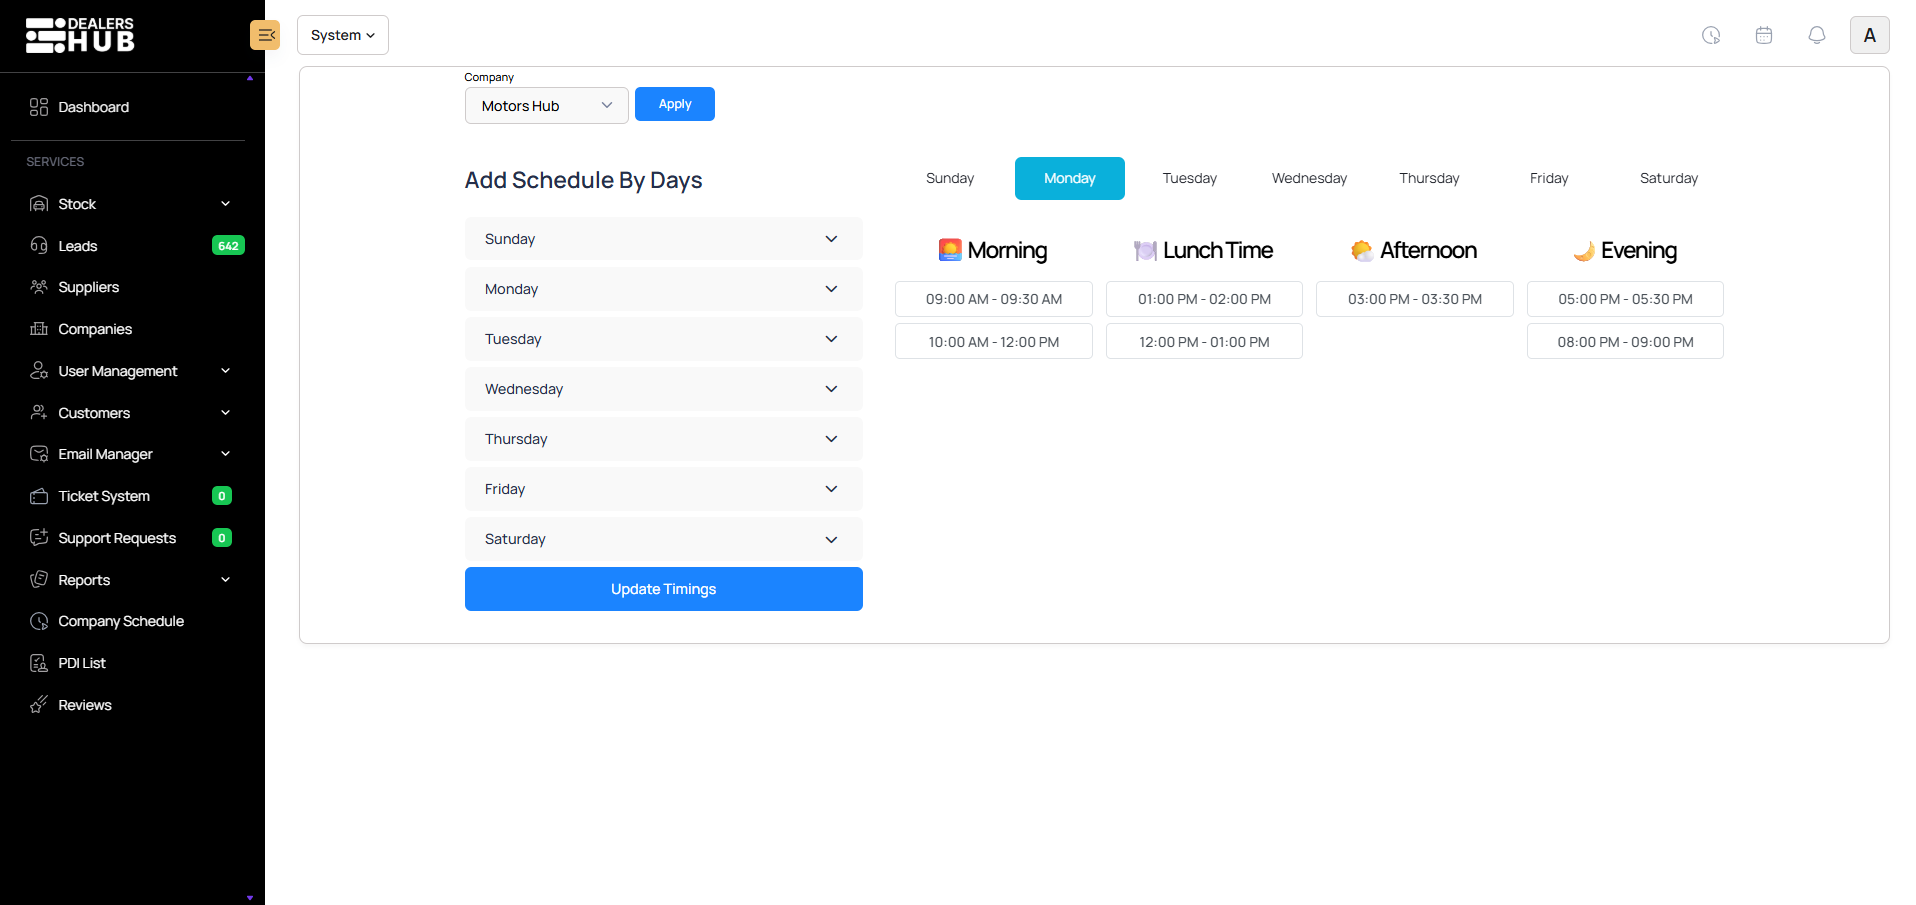This screenshot has height=905, width=1916.
Task: Click the Update Timings button
Action: (663, 589)
